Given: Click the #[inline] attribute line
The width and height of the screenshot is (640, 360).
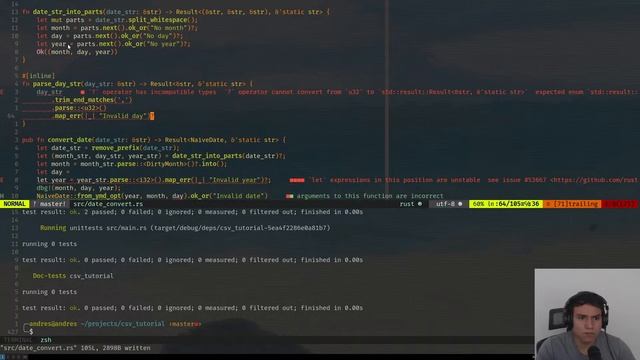Looking at the screenshot, I should click(38, 76).
